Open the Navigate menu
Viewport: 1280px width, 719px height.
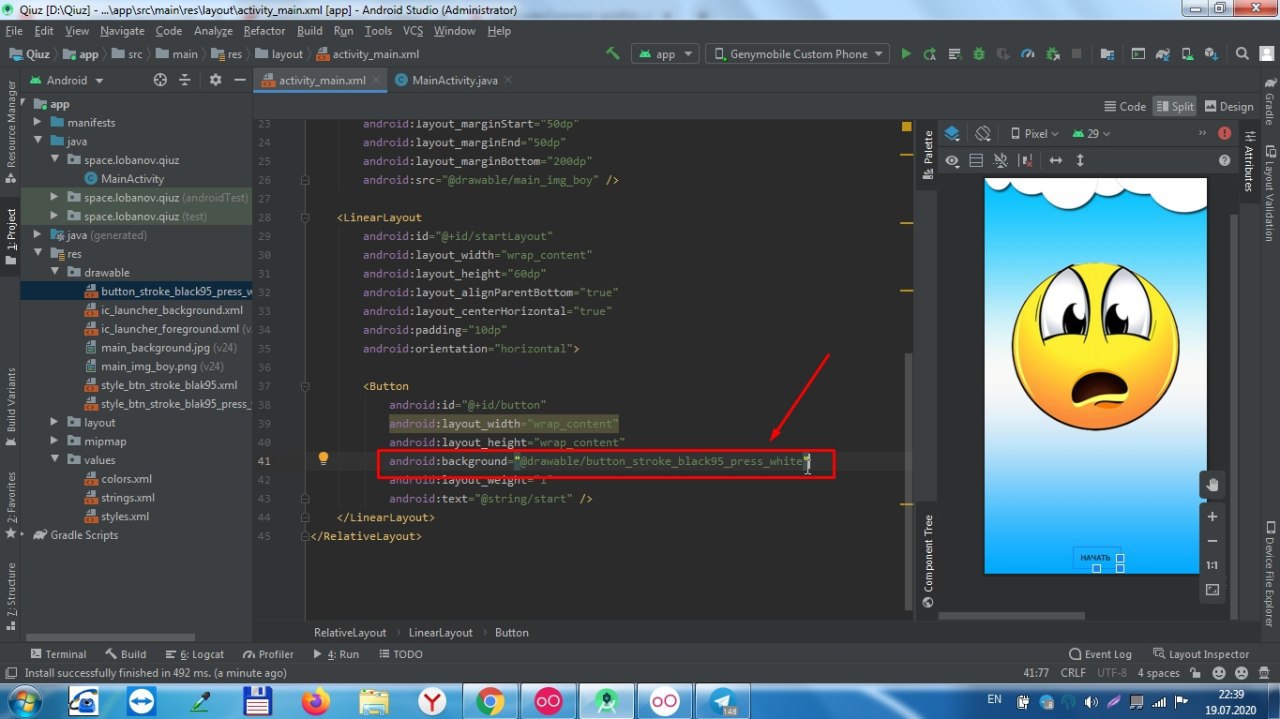[x=122, y=31]
